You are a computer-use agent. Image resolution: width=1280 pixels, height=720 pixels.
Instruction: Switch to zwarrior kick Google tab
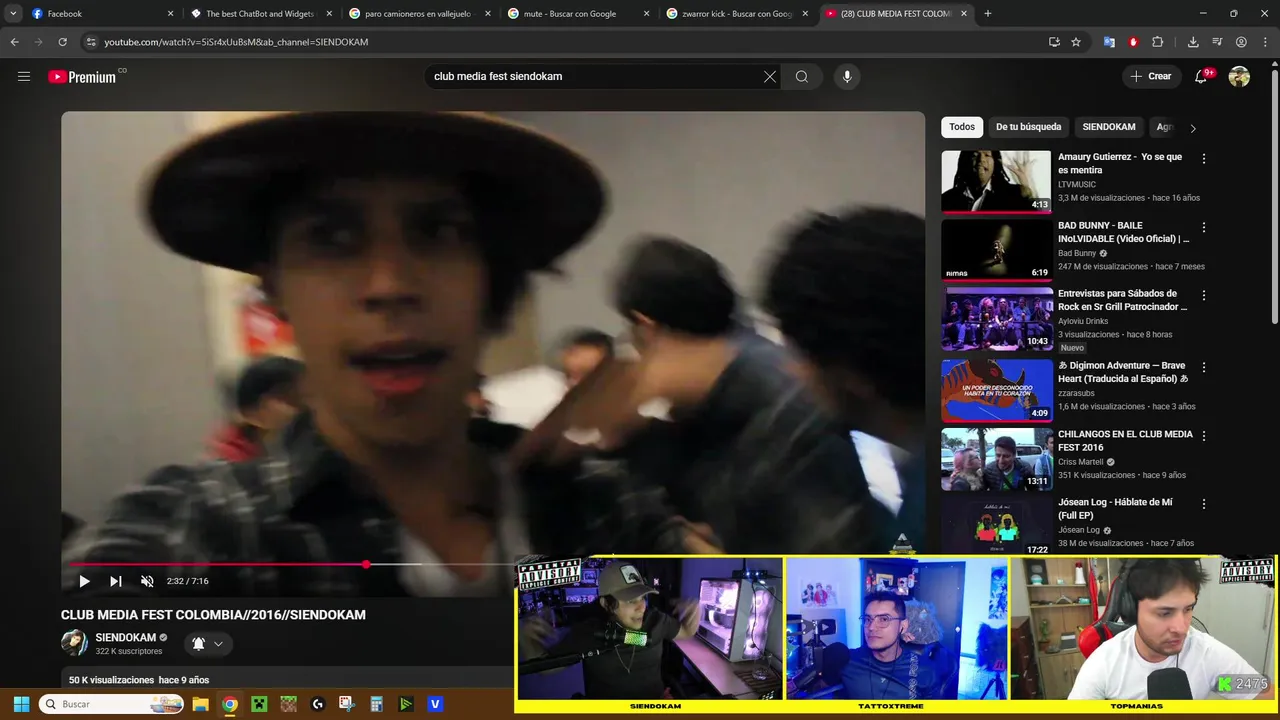pyautogui.click(x=737, y=14)
